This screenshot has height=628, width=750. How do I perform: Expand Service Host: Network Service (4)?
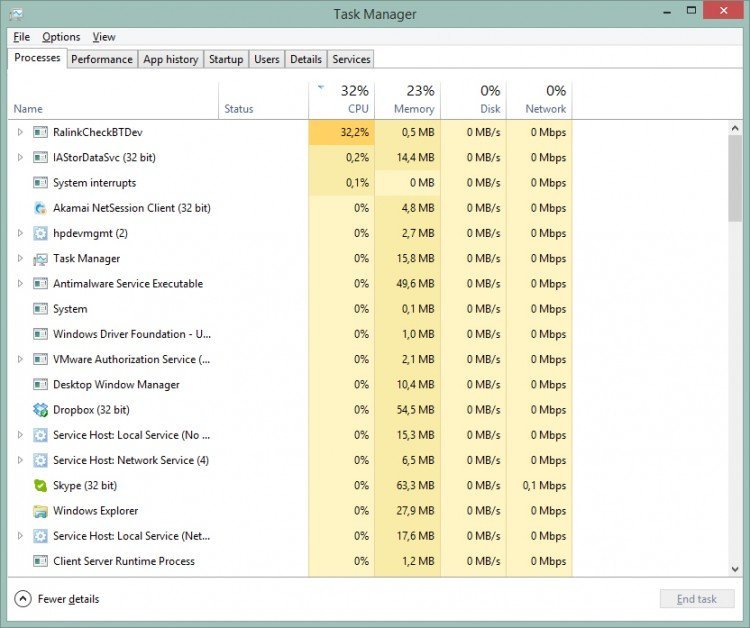(20, 460)
